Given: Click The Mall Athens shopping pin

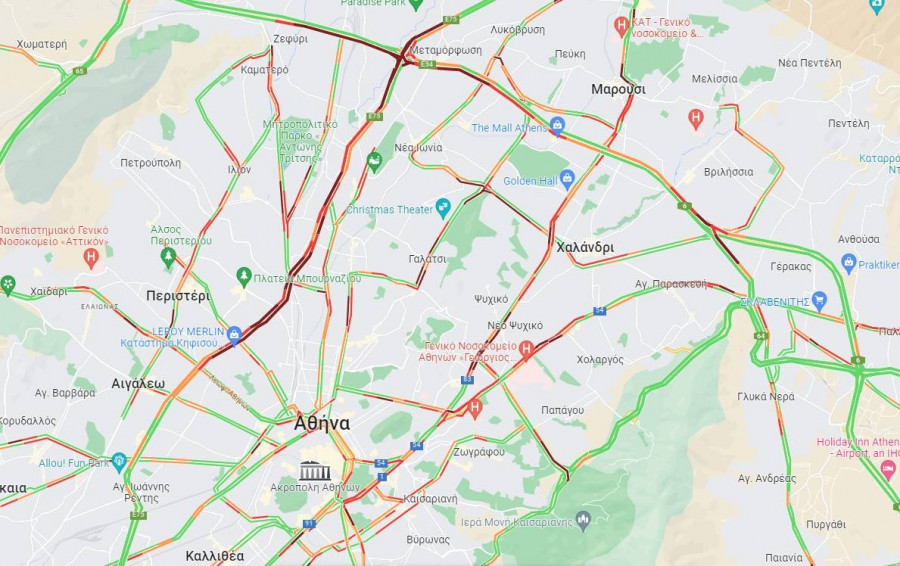Looking at the screenshot, I should pos(557,126).
